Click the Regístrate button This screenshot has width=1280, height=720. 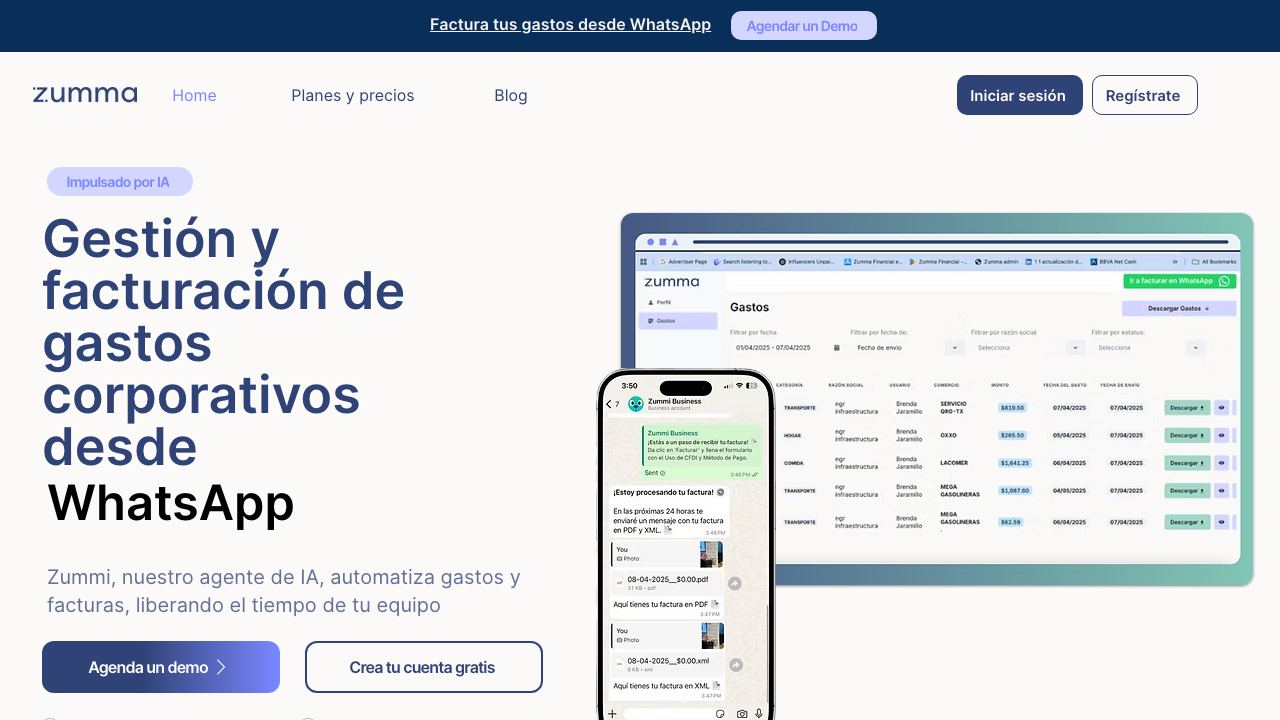tap(1144, 95)
